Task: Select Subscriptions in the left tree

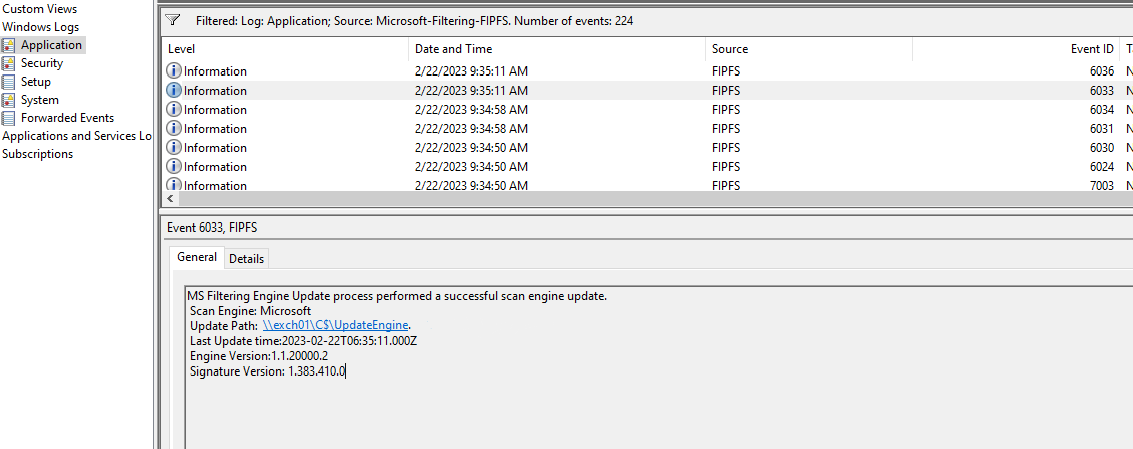Action: point(38,154)
